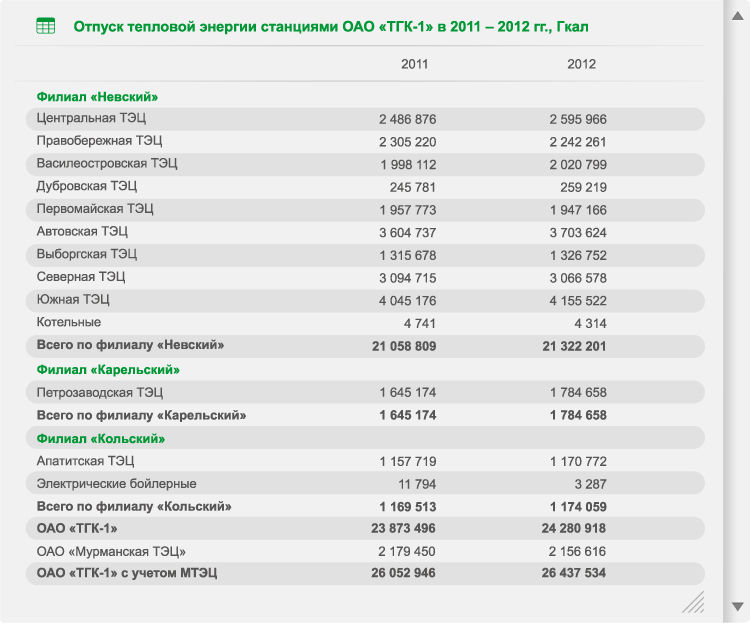The image size is (750, 627).
Task: Click the 2011 column header
Action: tap(414, 64)
